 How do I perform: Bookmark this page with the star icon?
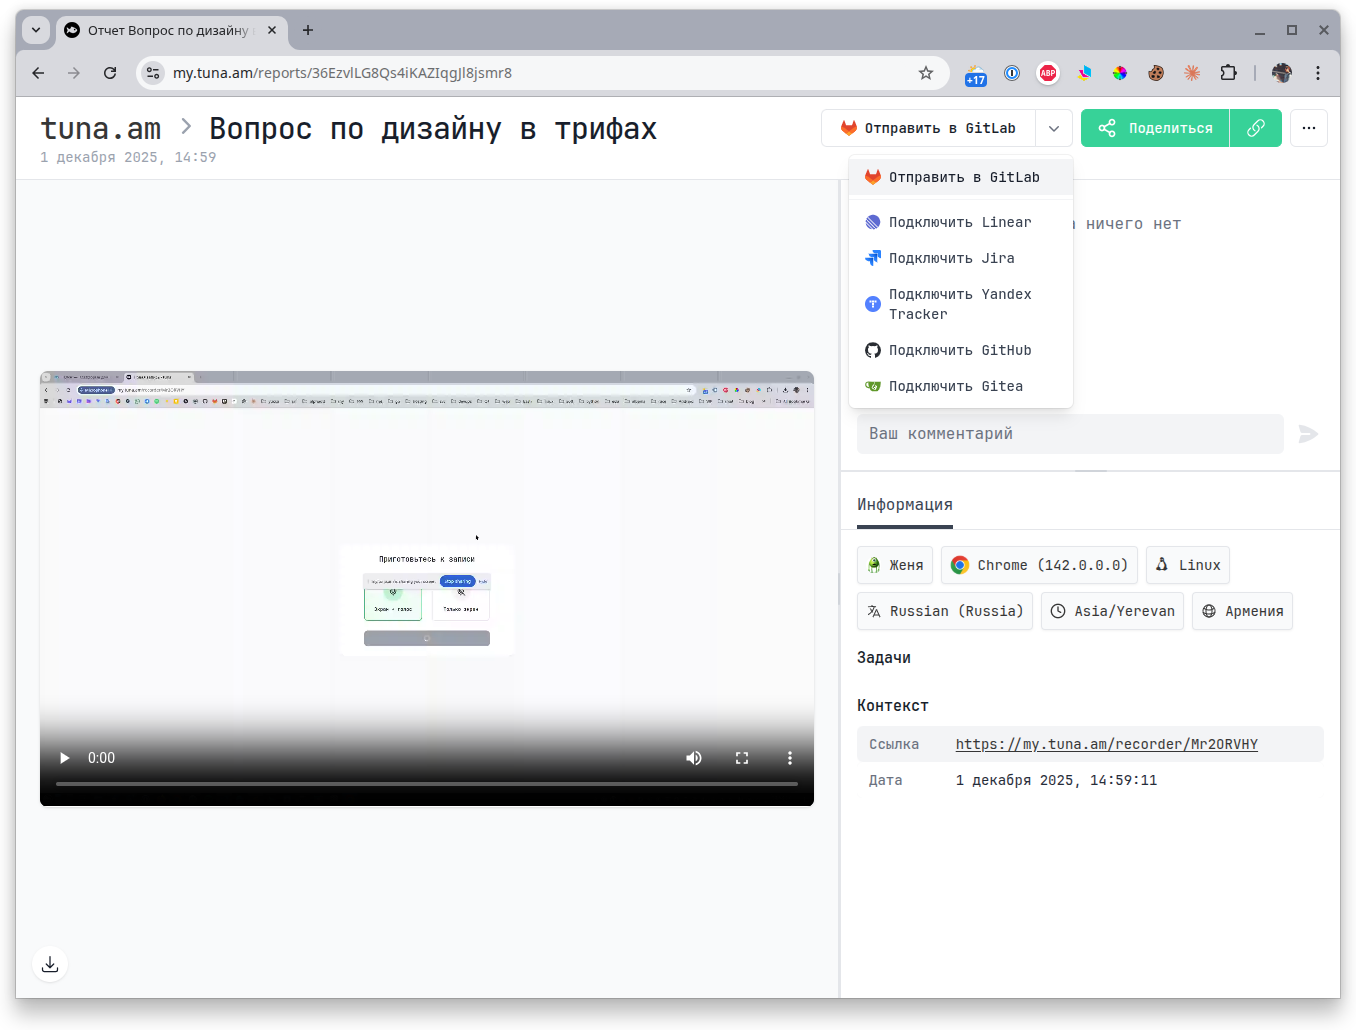pyautogui.click(x=925, y=73)
